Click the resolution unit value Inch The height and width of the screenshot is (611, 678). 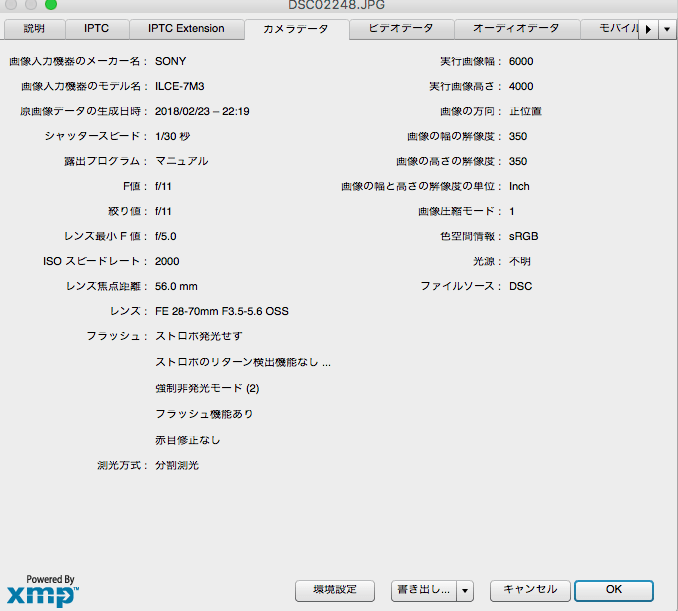click(519, 186)
